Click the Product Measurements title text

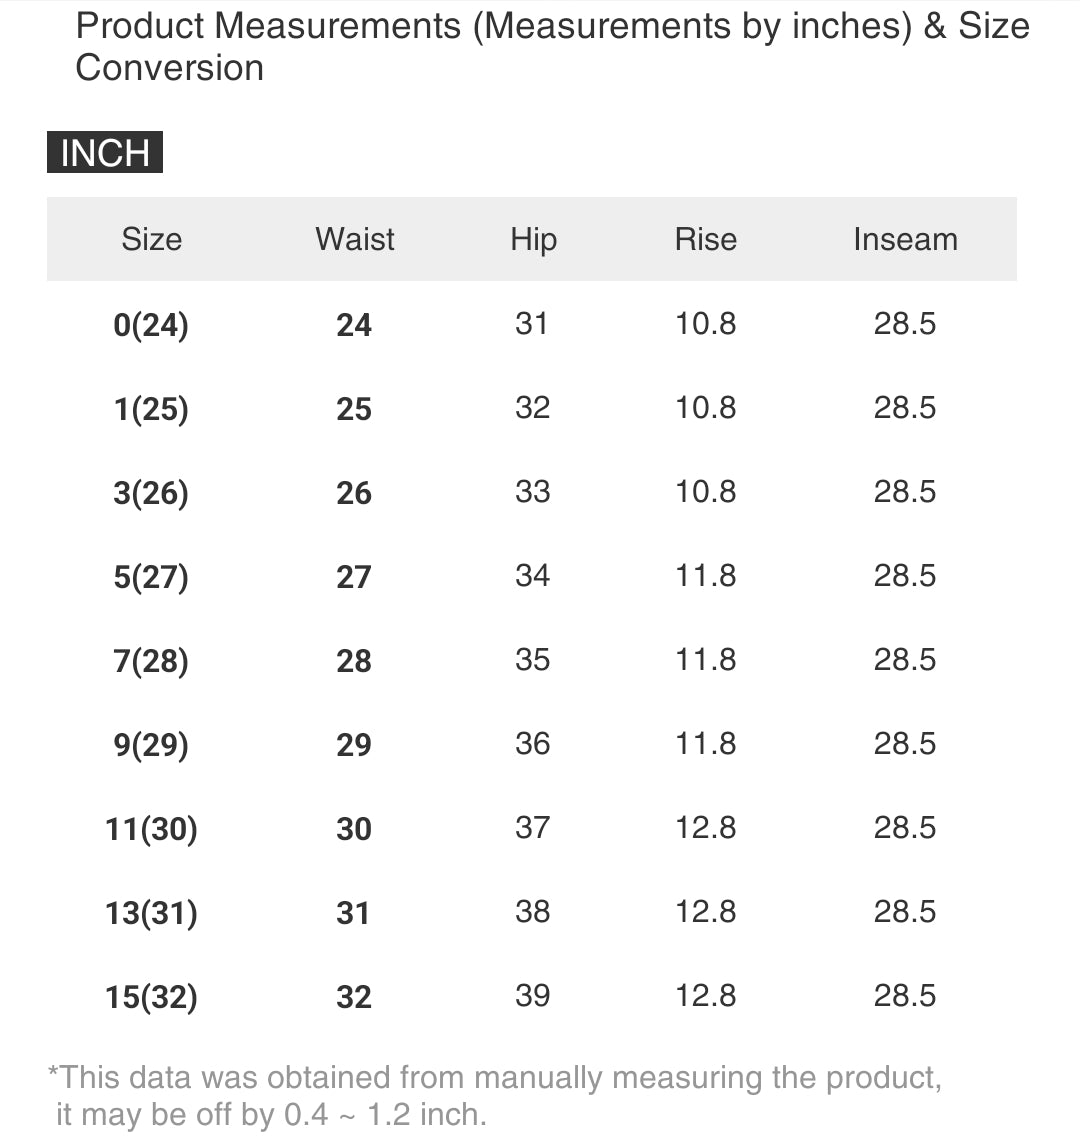pos(552,46)
